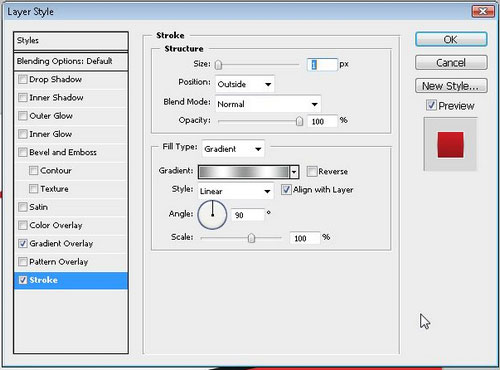The image size is (500, 370).
Task: Enable the Inner Shadow checkbox
Action: 23,98
